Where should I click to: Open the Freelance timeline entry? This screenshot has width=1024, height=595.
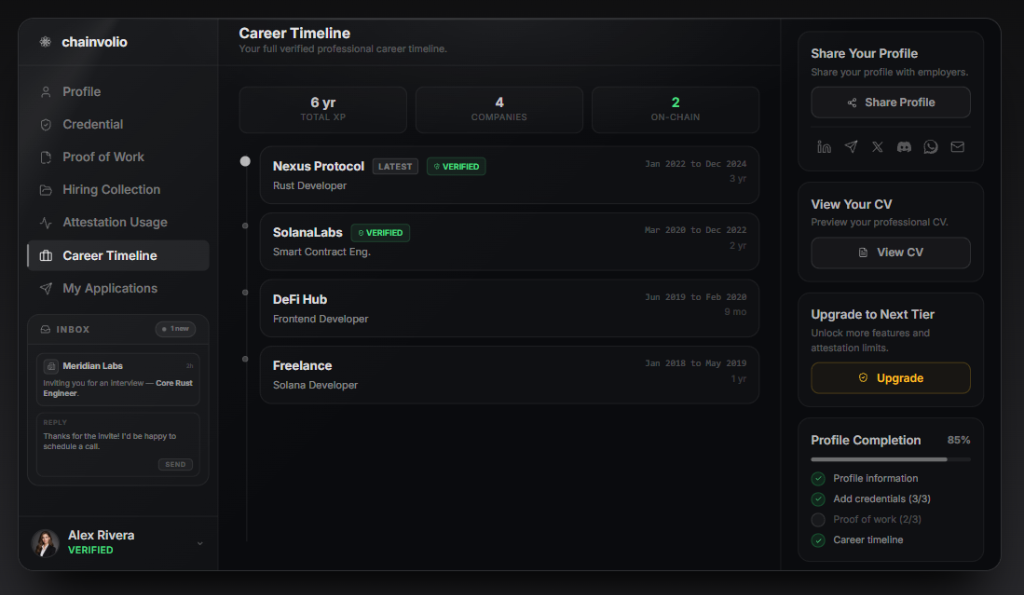509,375
